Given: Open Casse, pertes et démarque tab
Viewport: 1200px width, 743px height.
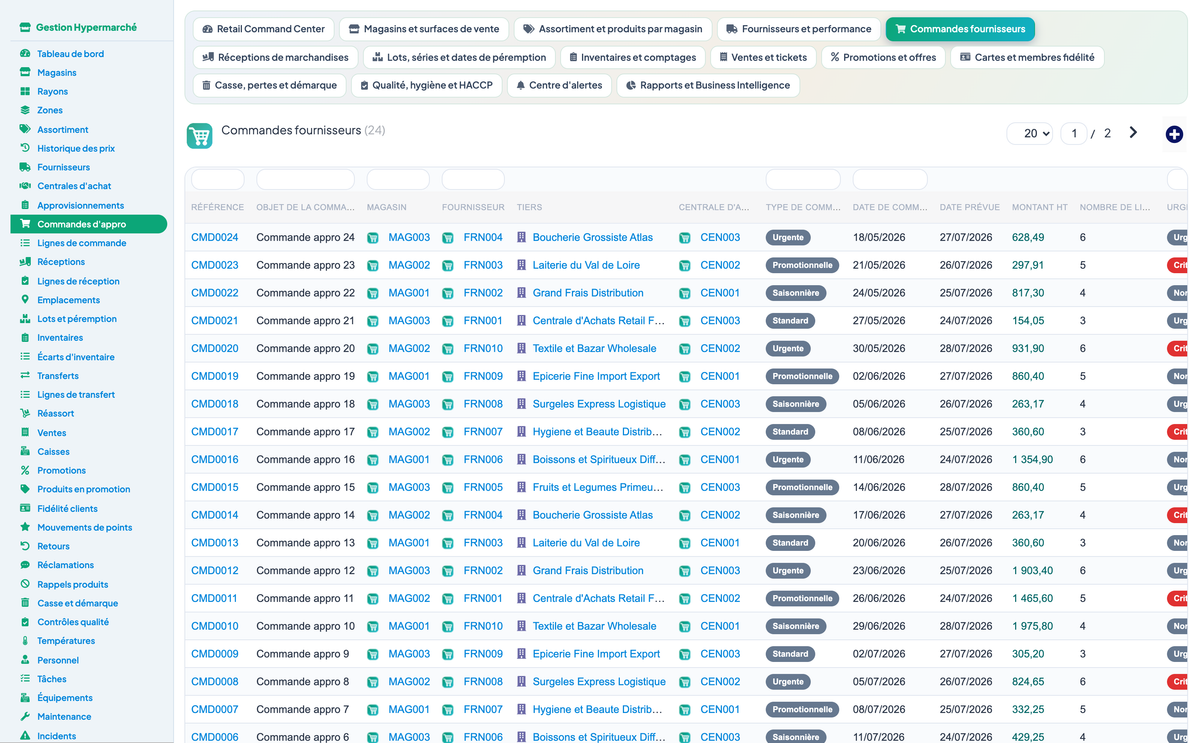Looking at the screenshot, I should (269, 85).
